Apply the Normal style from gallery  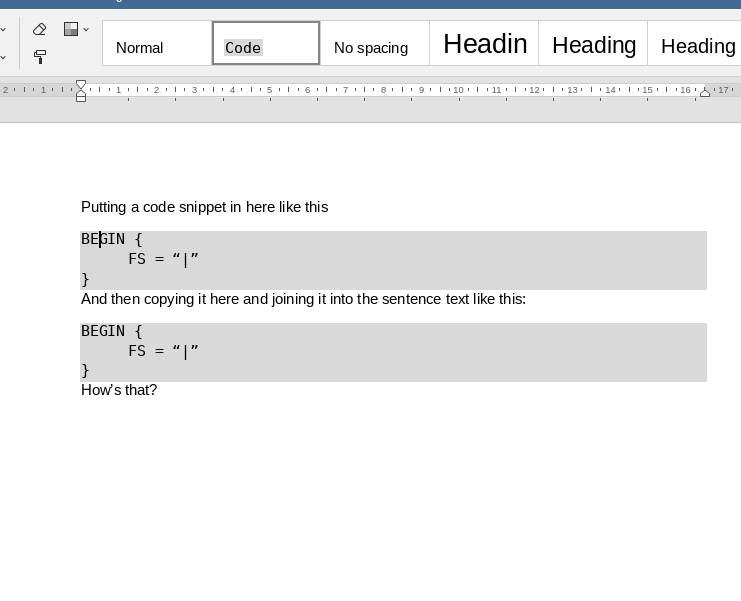(x=157, y=44)
